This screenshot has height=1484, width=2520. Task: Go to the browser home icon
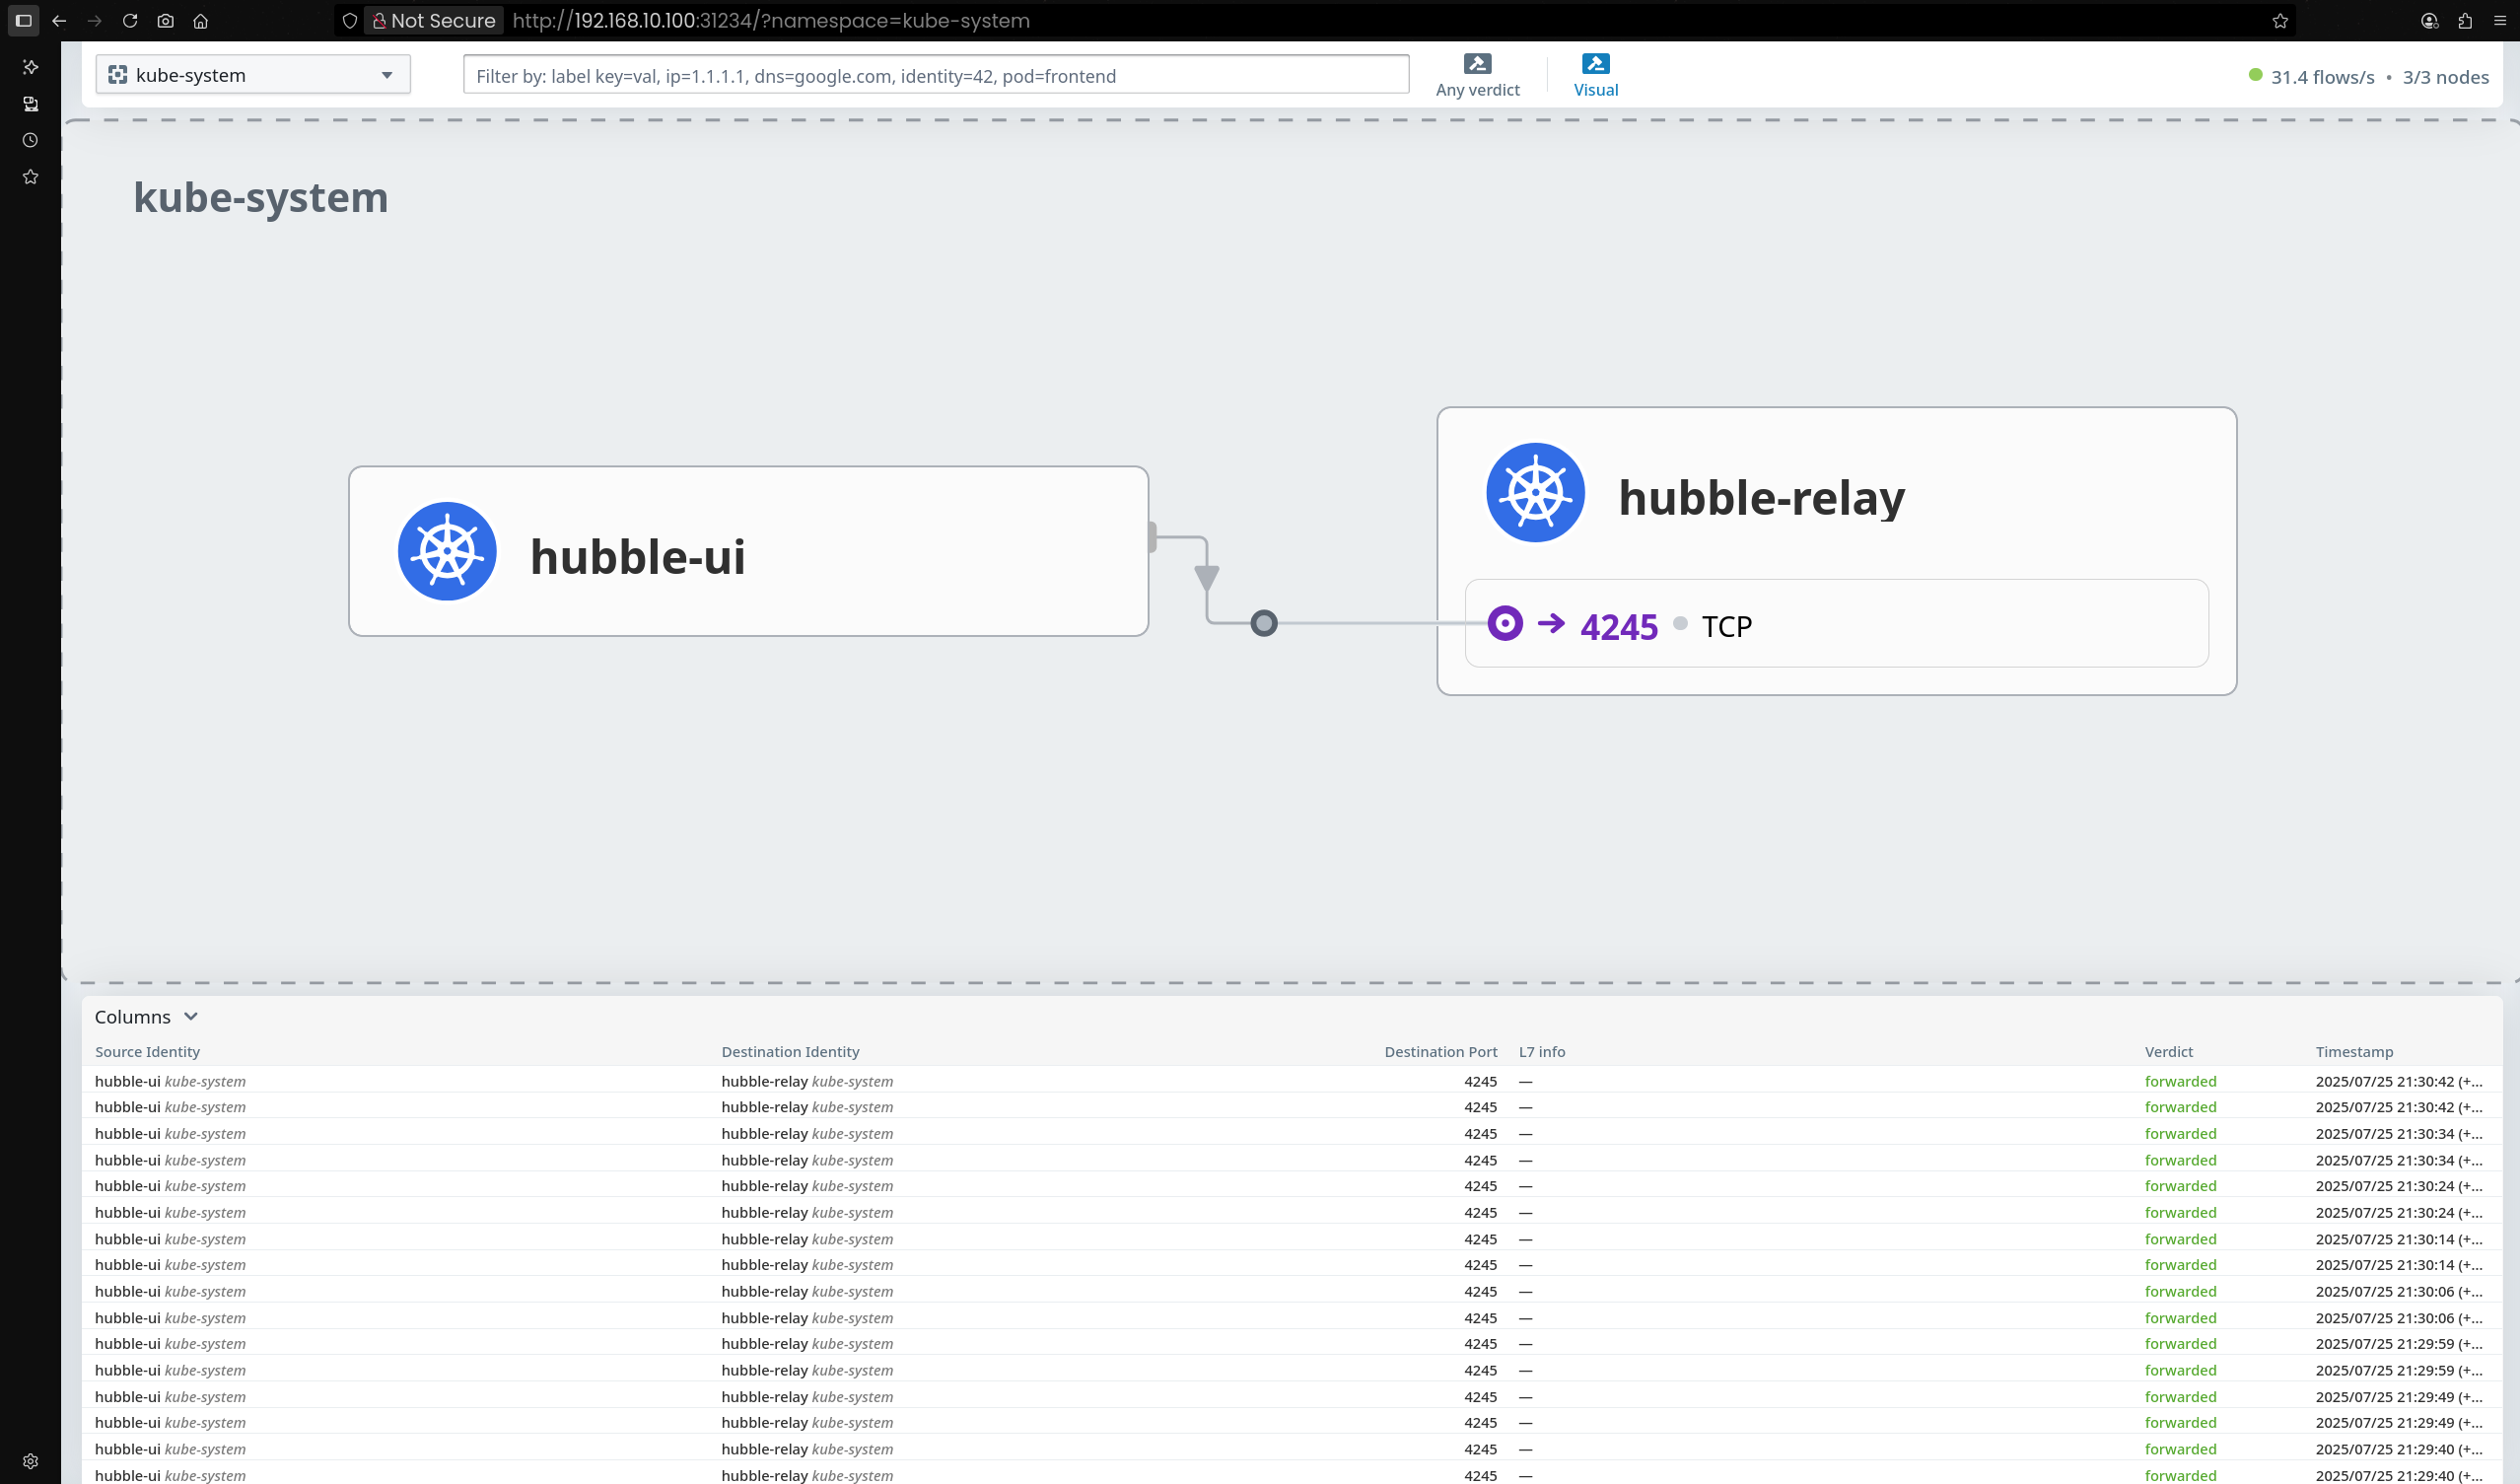201,20
